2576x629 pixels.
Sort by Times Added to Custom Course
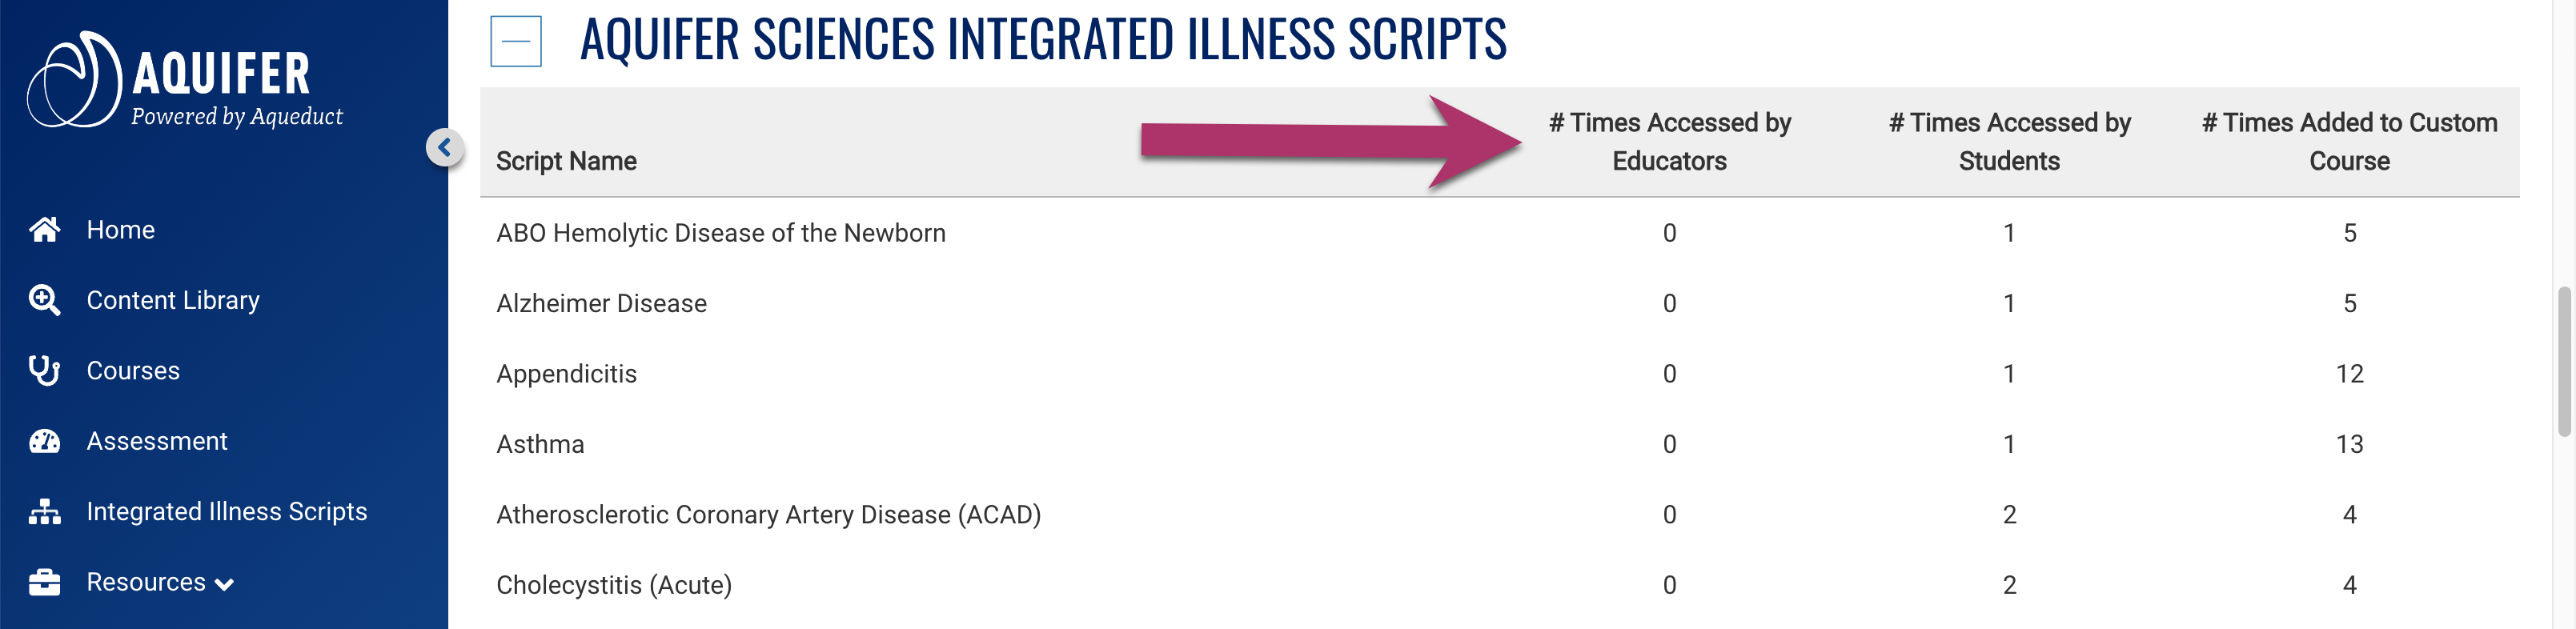[2349, 142]
